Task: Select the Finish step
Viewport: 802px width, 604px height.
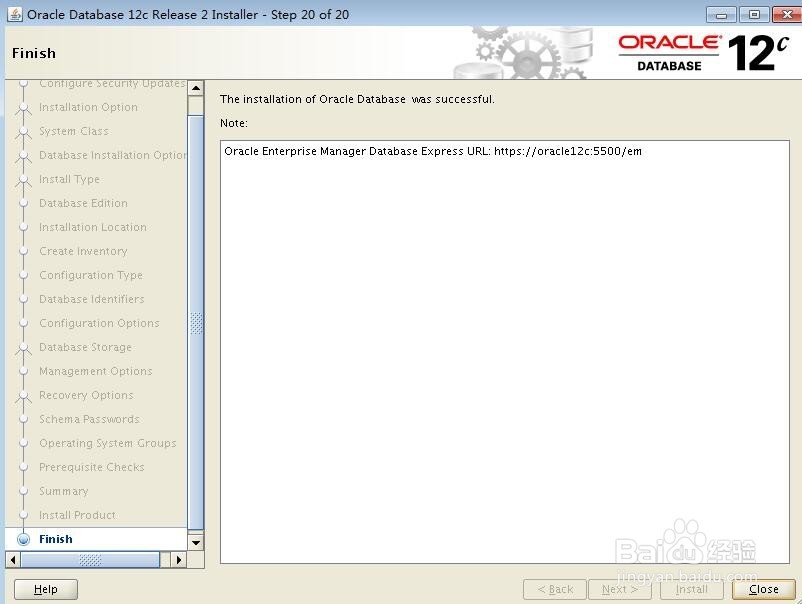Action: point(56,539)
